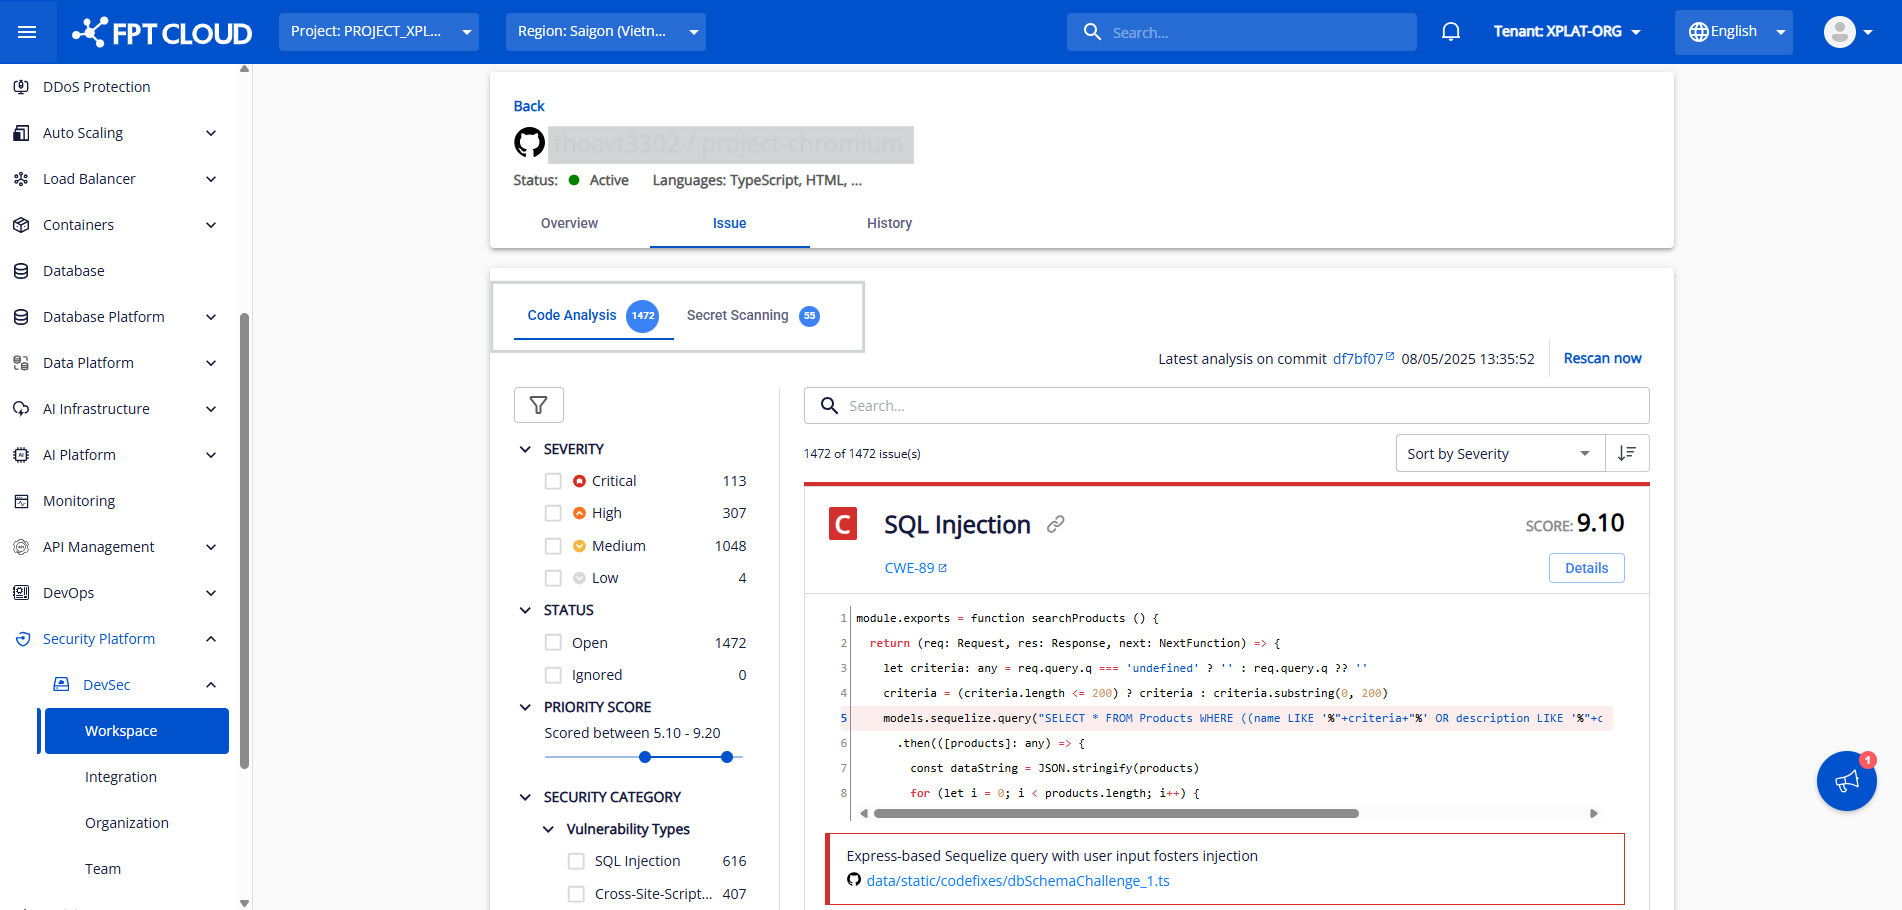Screen dimensions: 1902x910
Task: Collapse the PRIORITY SCORE section
Action: point(525,707)
